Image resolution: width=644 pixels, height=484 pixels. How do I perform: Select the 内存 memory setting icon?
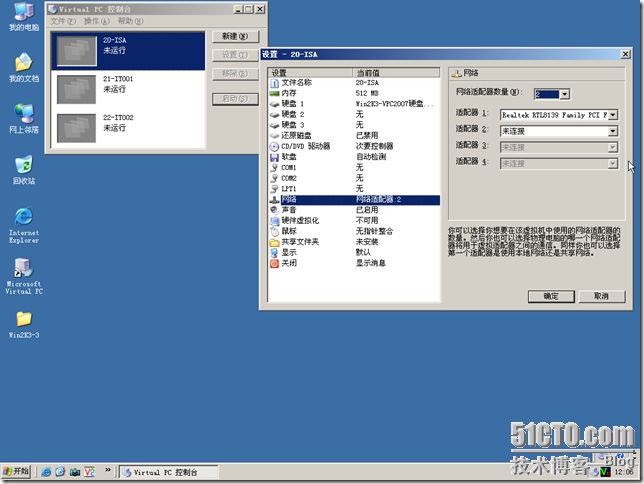click(x=274, y=93)
